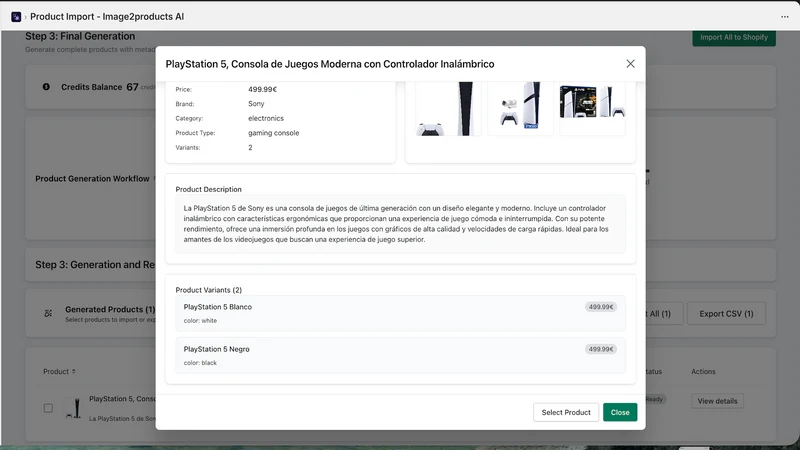
Task: Click the Export CSV (1) button
Action: coord(726,314)
